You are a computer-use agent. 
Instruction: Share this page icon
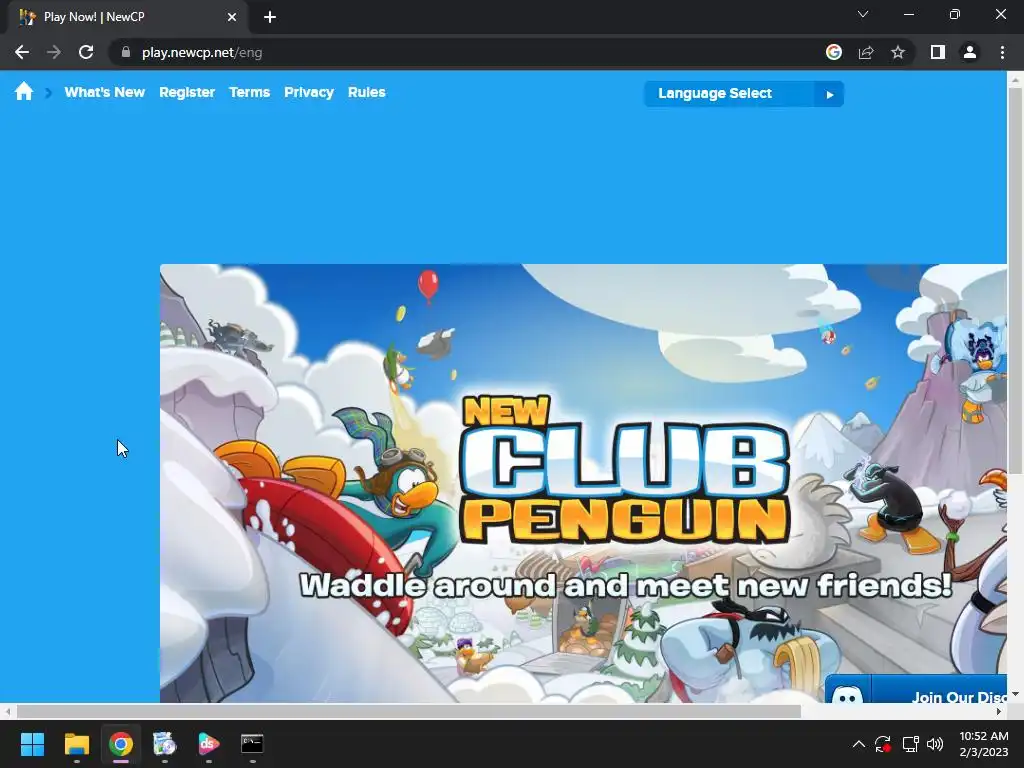pos(866,52)
